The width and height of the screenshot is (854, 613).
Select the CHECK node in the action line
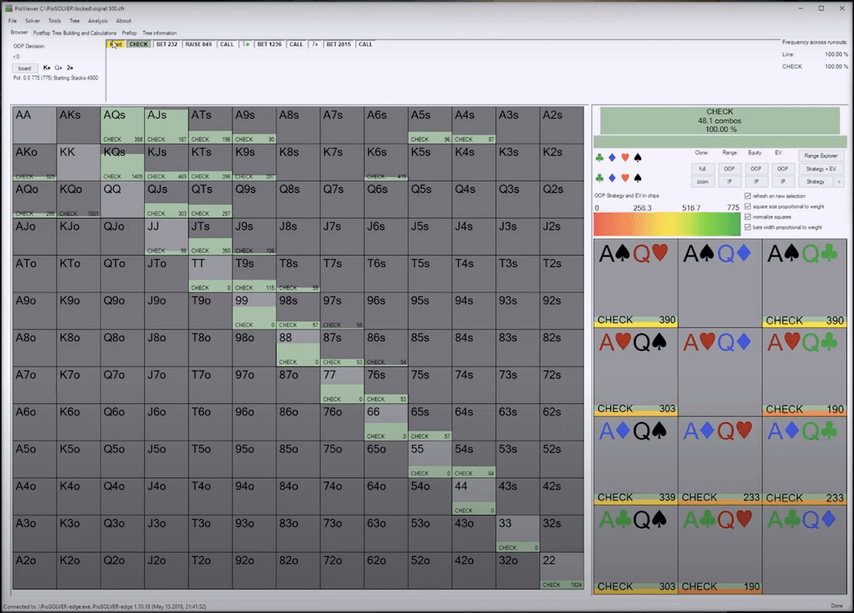(139, 44)
